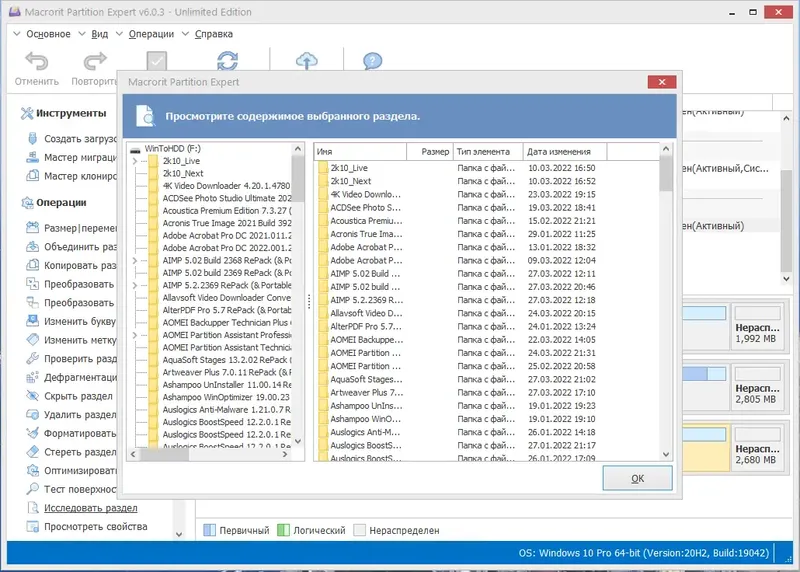Select 4K Video Downlo... row in list

487,194
